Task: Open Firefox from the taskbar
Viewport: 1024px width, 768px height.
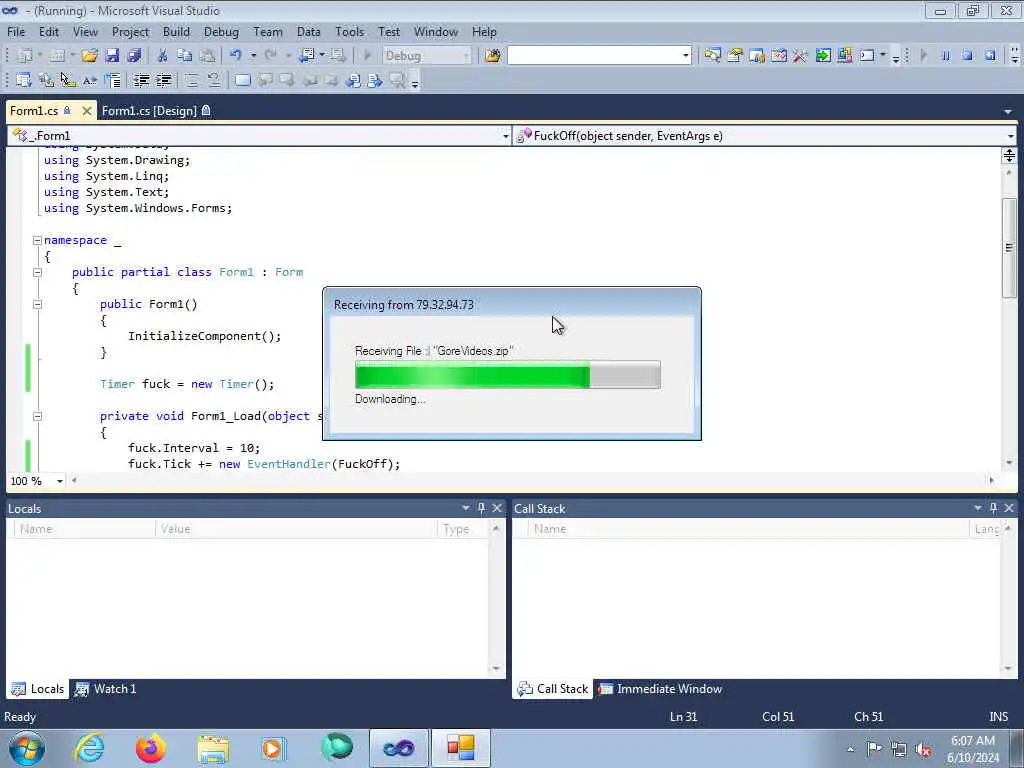Action: click(151, 748)
